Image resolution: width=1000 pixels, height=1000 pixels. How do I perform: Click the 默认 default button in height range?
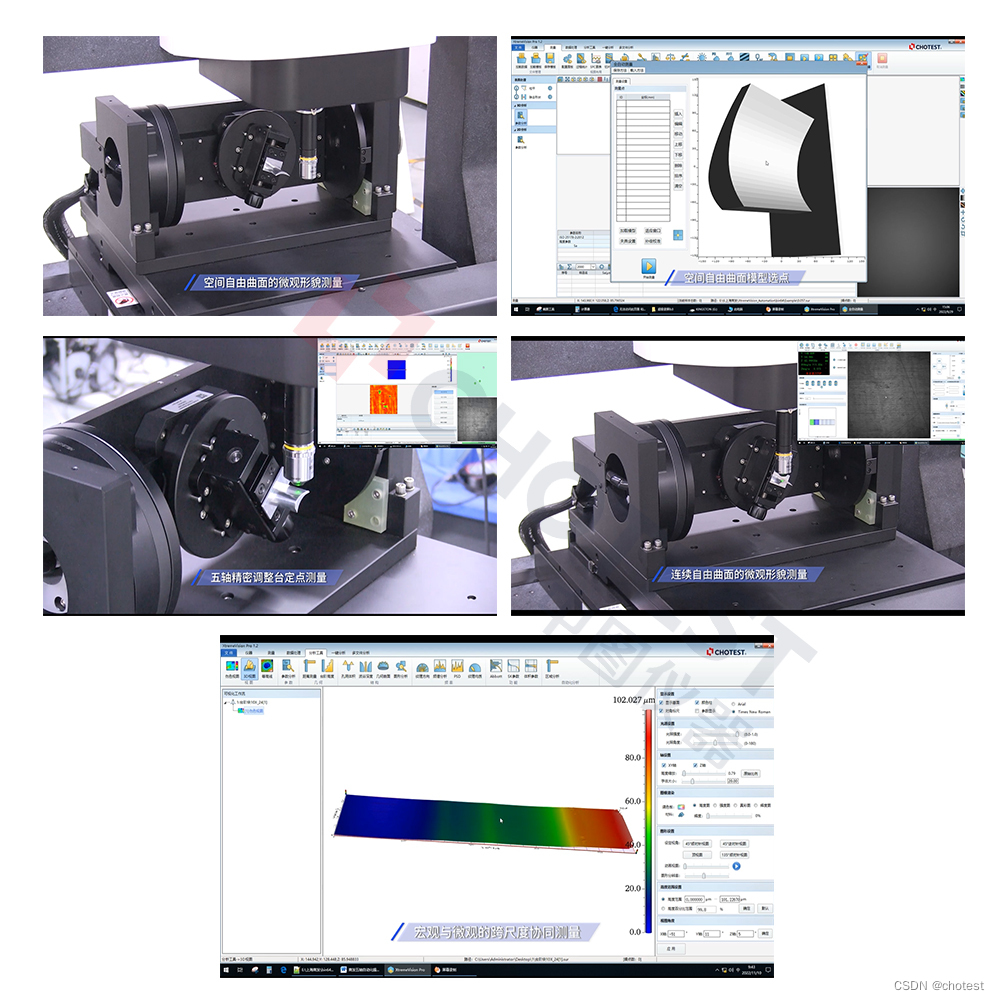click(765, 908)
